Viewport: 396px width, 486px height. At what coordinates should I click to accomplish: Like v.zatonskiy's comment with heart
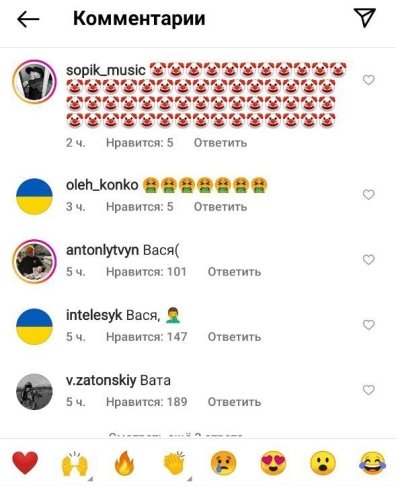pos(368,390)
